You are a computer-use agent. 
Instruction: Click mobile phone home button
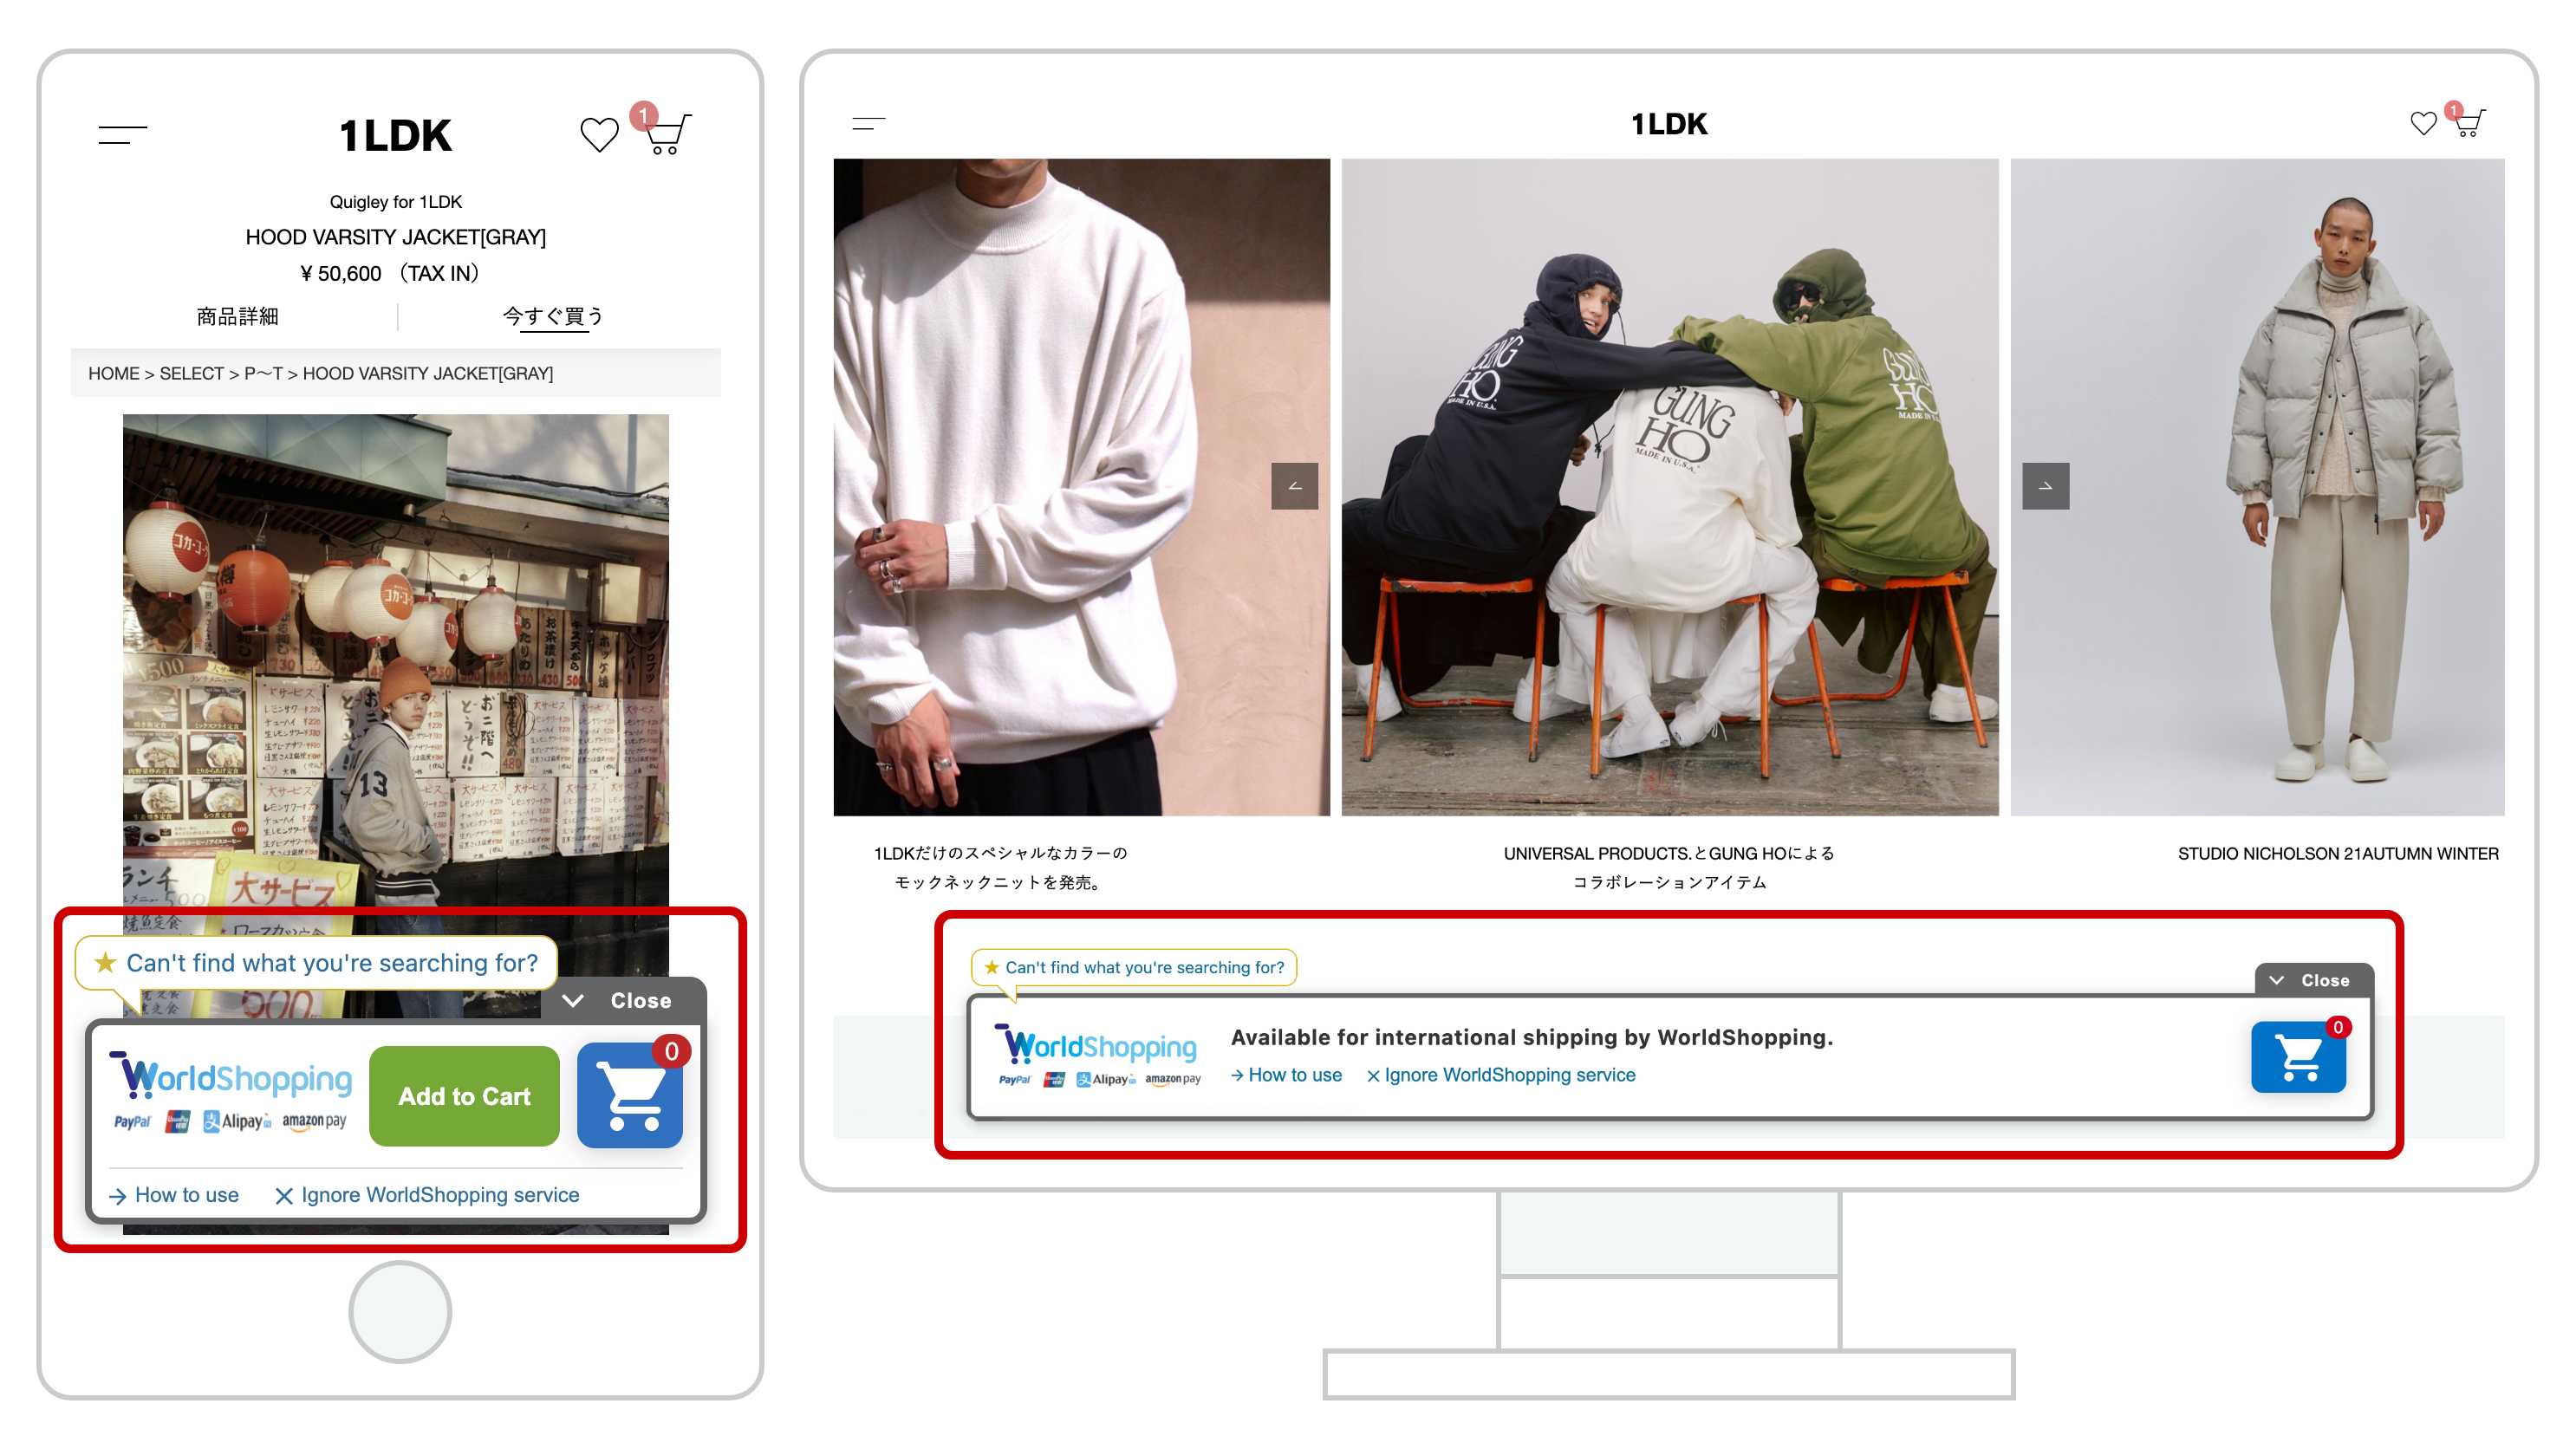pyautogui.click(x=400, y=1311)
